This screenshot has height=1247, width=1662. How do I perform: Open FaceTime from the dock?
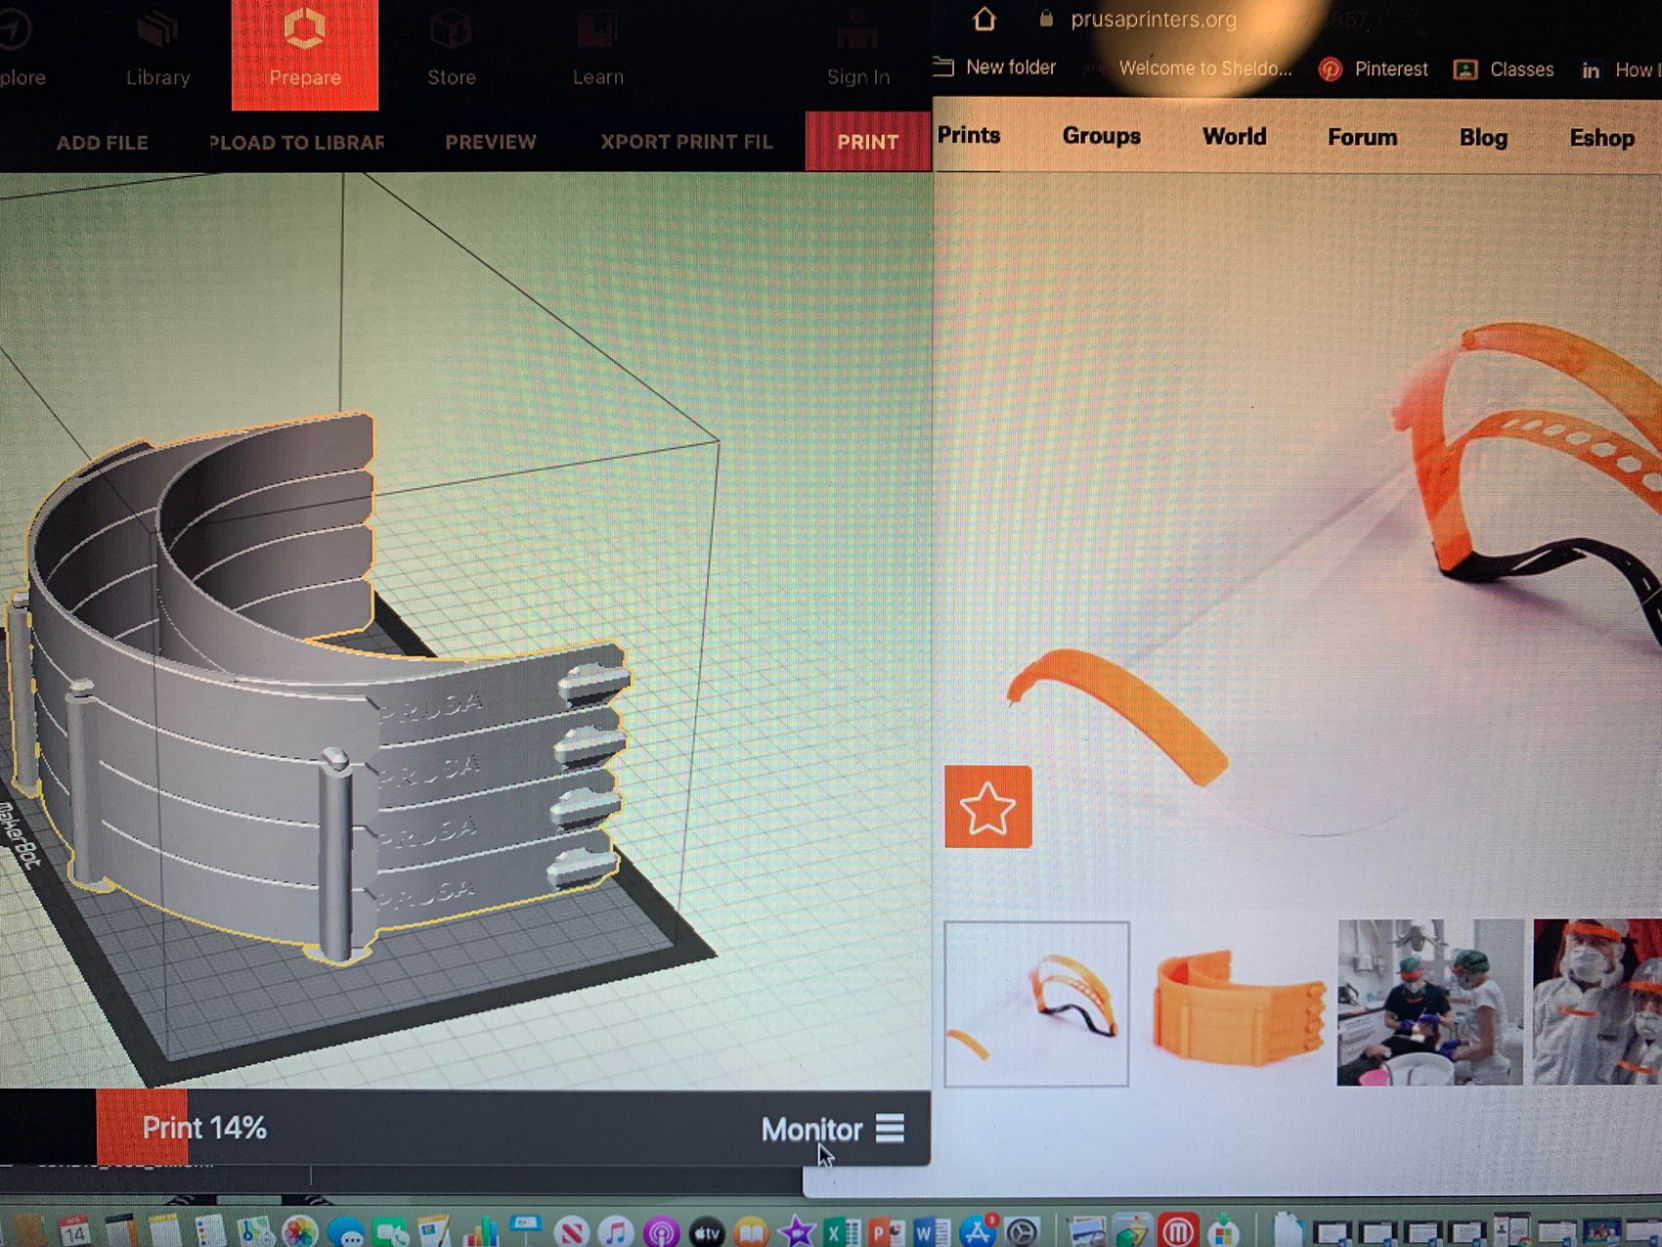391,1231
